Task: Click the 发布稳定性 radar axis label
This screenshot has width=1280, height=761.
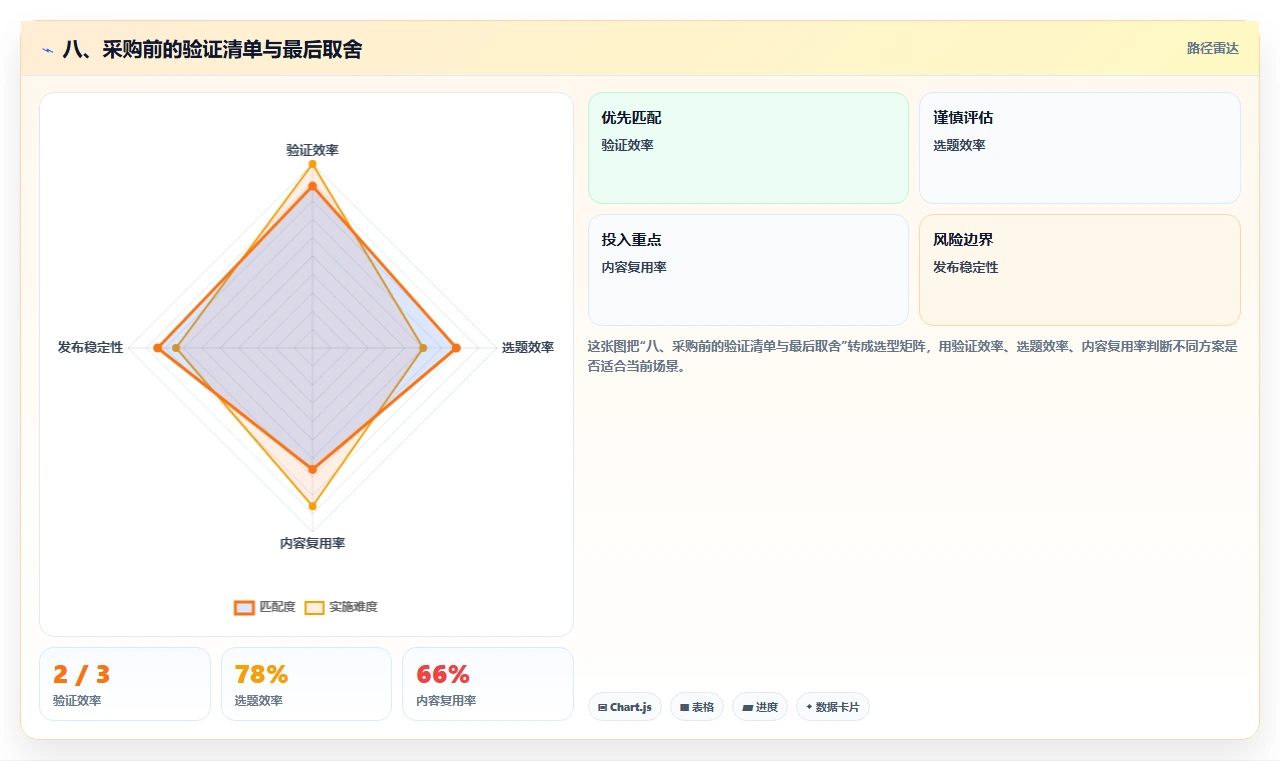Action: click(x=90, y=347)
